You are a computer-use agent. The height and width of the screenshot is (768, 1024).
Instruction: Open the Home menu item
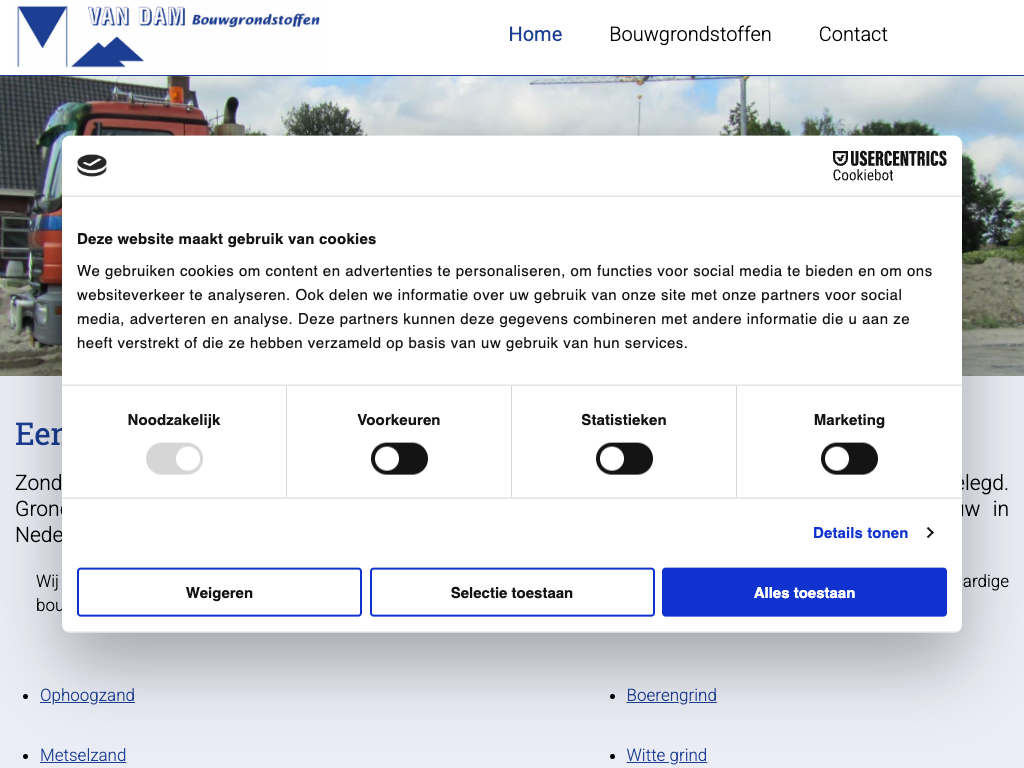(x=535, y=34)
